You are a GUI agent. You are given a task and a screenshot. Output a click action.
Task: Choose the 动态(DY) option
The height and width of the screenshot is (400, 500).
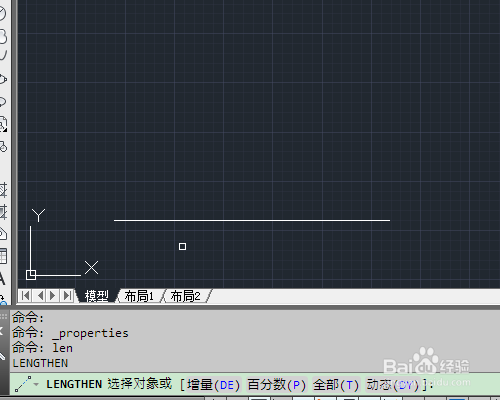[392, 385]
